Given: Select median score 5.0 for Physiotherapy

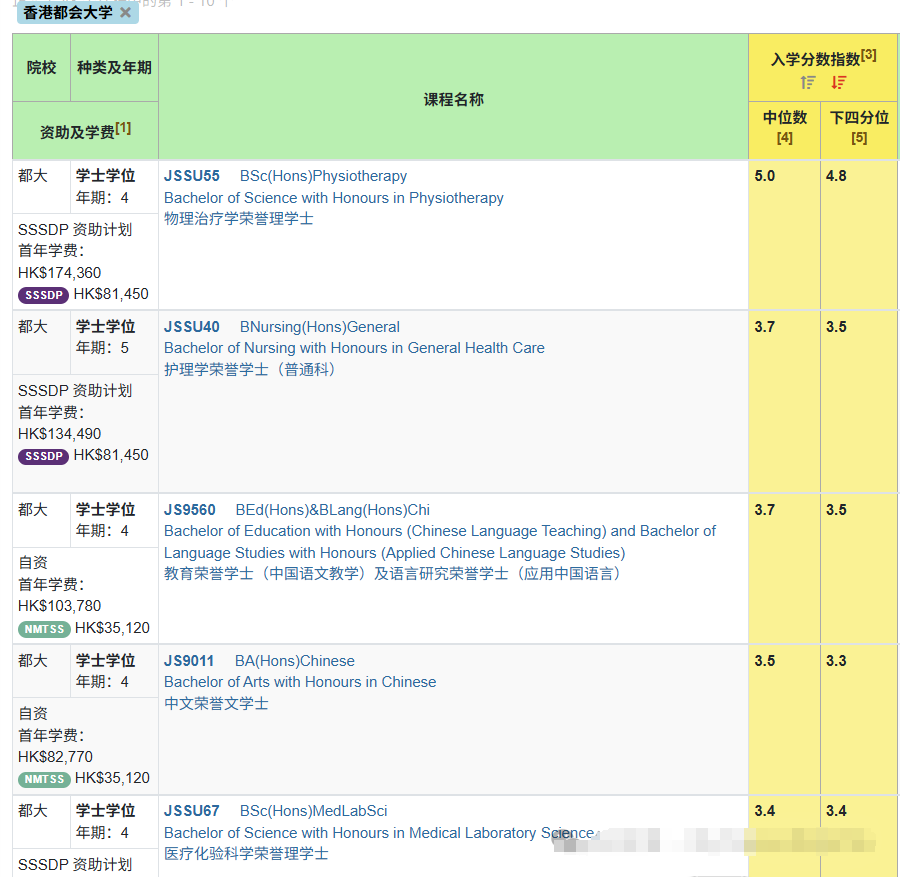Looking at the screenshot, I should coord(765,176).
